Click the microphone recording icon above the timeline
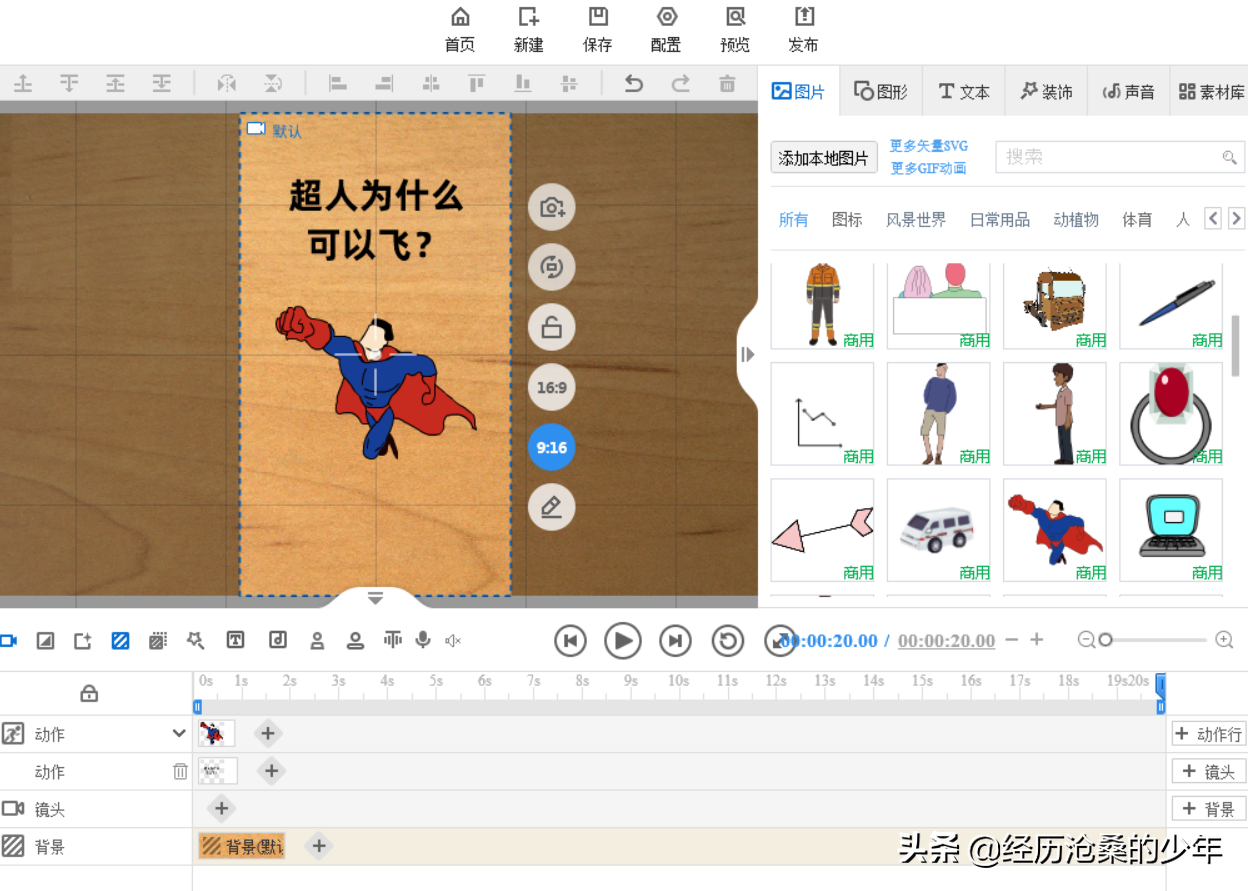The image size is (1248, 891). click(423, 640)
